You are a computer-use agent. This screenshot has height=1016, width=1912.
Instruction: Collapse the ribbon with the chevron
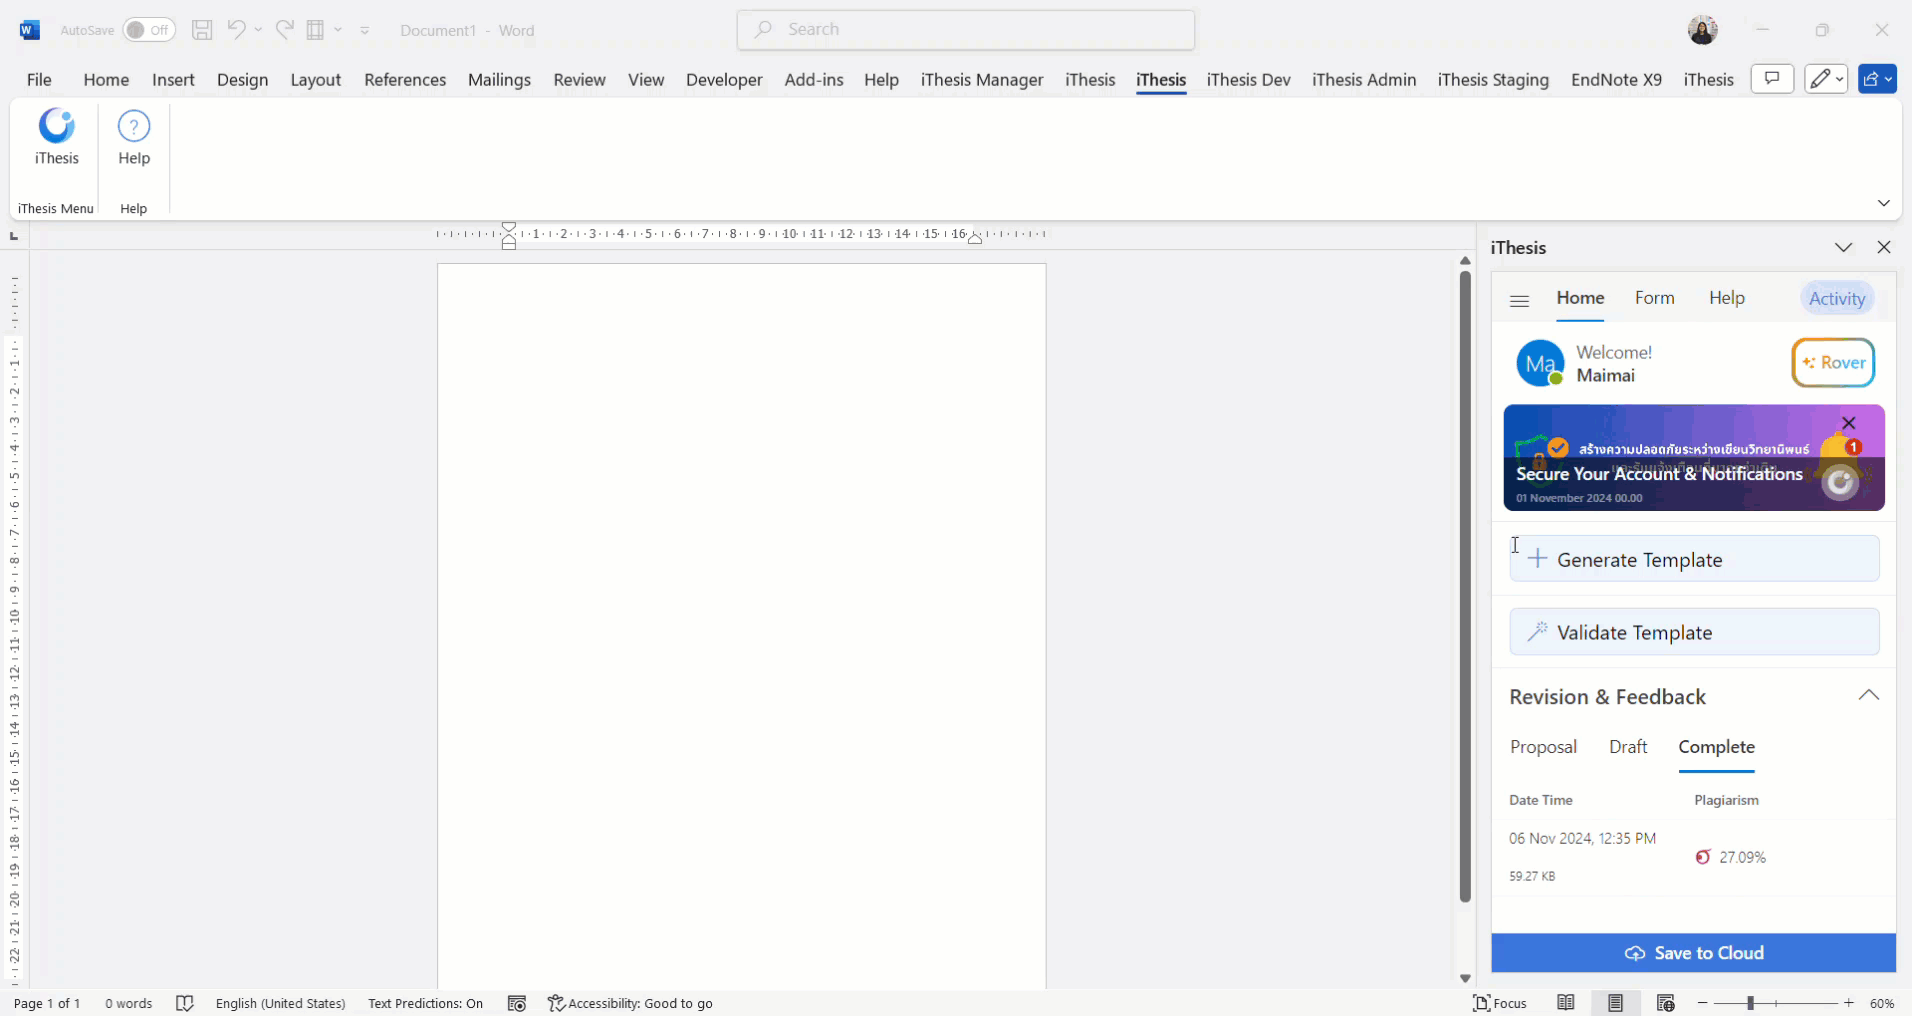(x=1884, y=203)
